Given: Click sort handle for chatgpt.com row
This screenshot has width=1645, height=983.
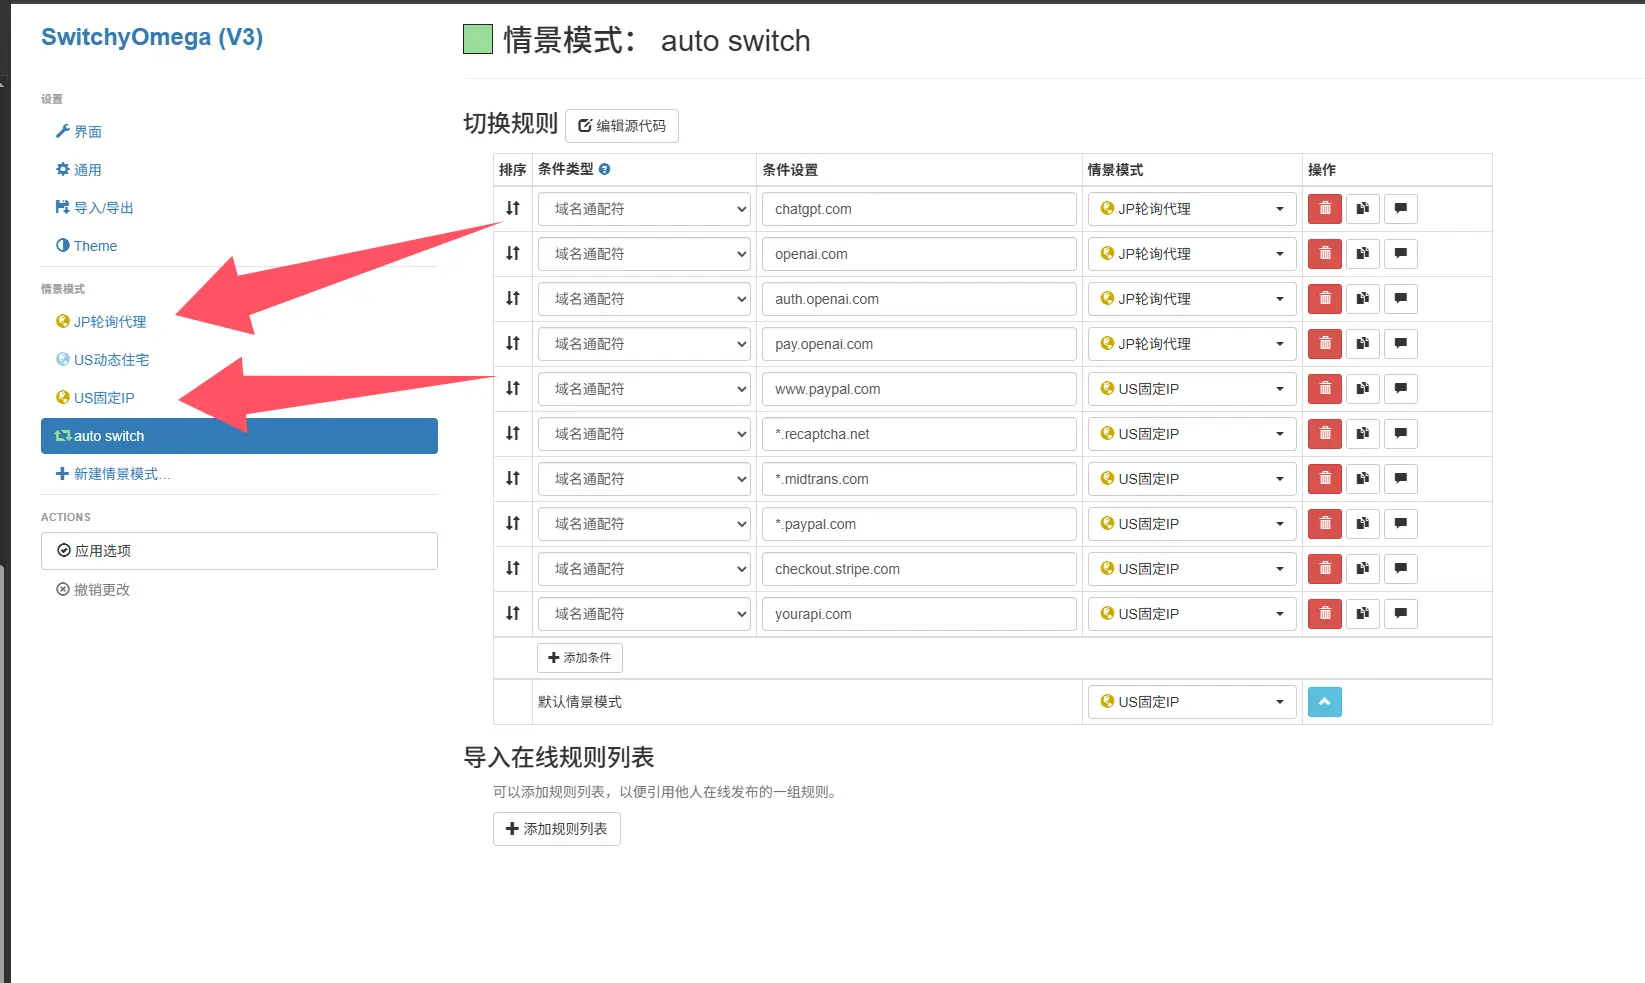Looking at the screenshot, I should point(513,208).
